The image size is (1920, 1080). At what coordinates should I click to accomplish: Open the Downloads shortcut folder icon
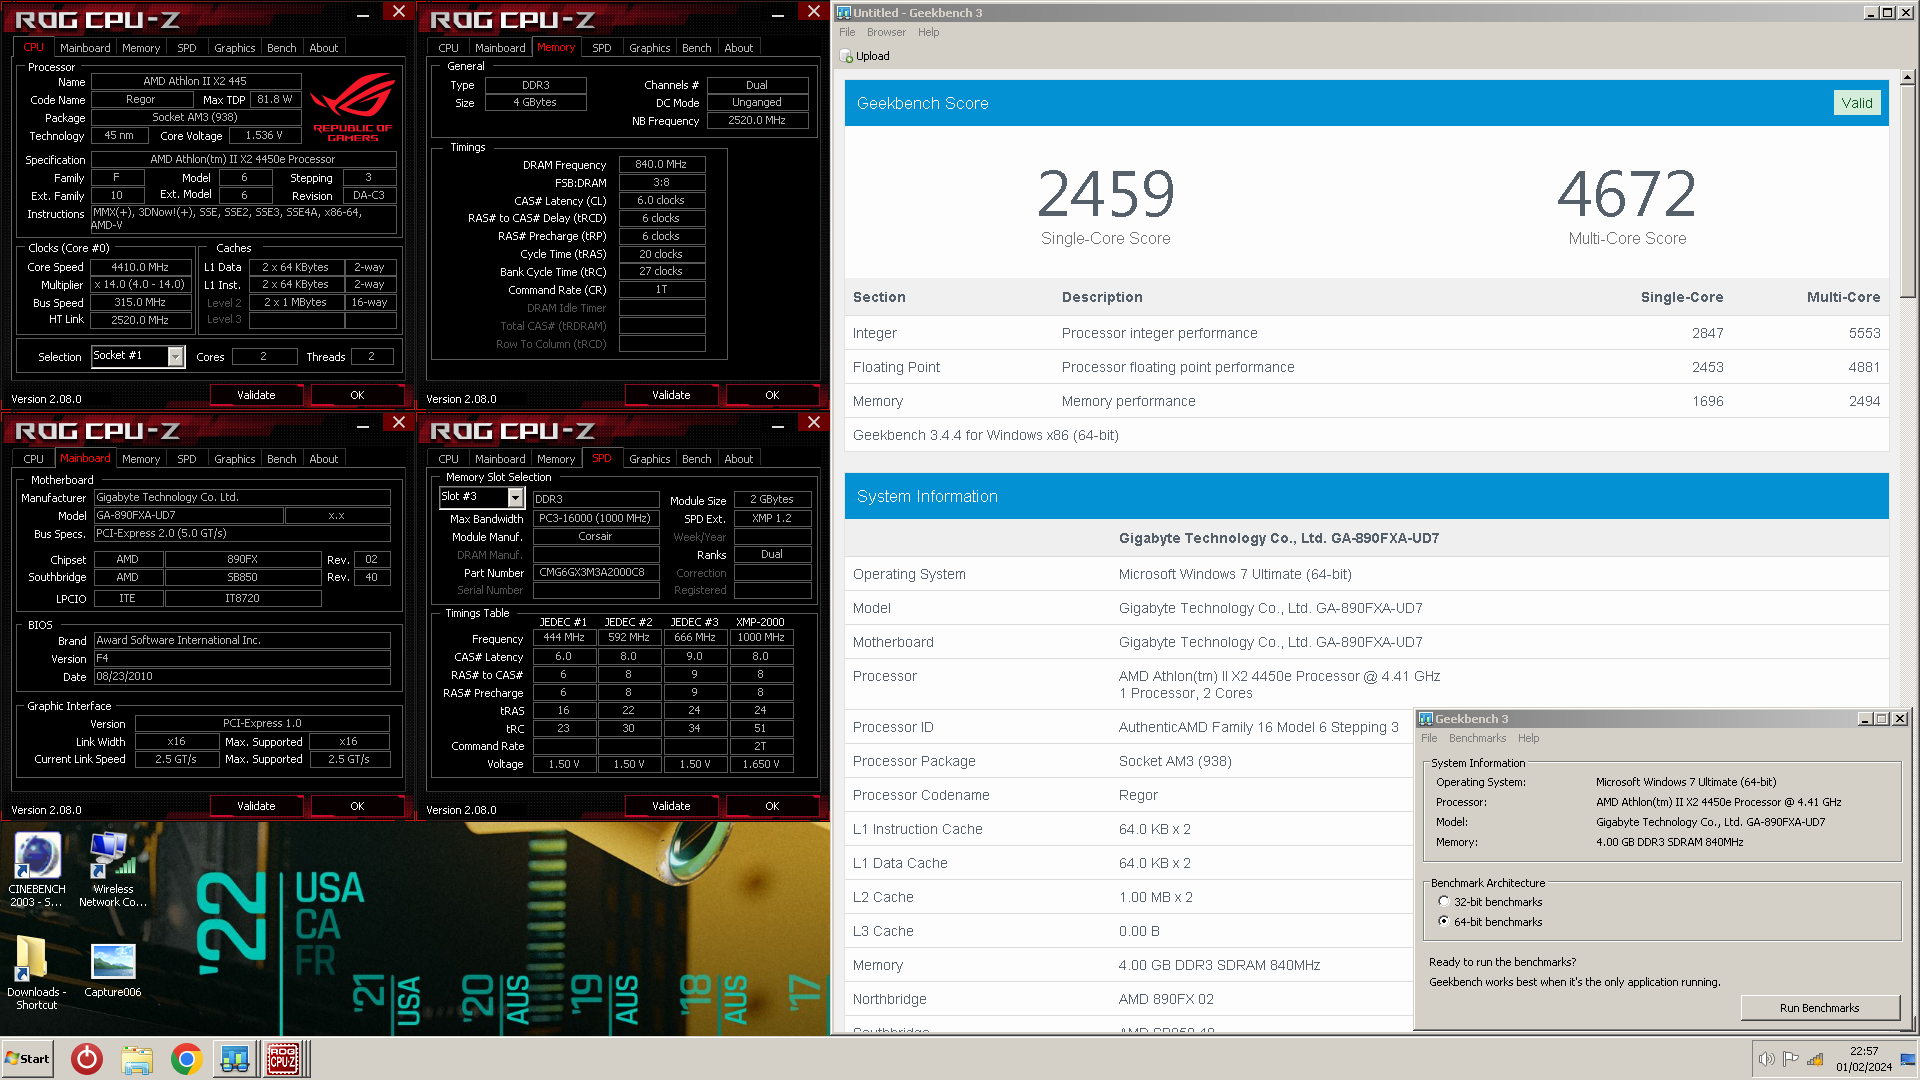tap(36, 972)
